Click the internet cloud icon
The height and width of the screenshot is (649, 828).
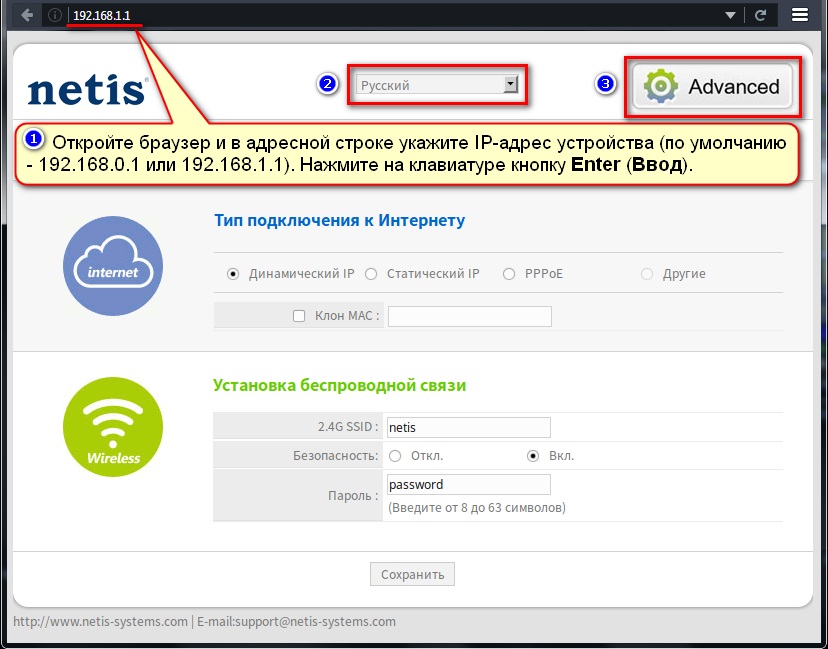113,266
